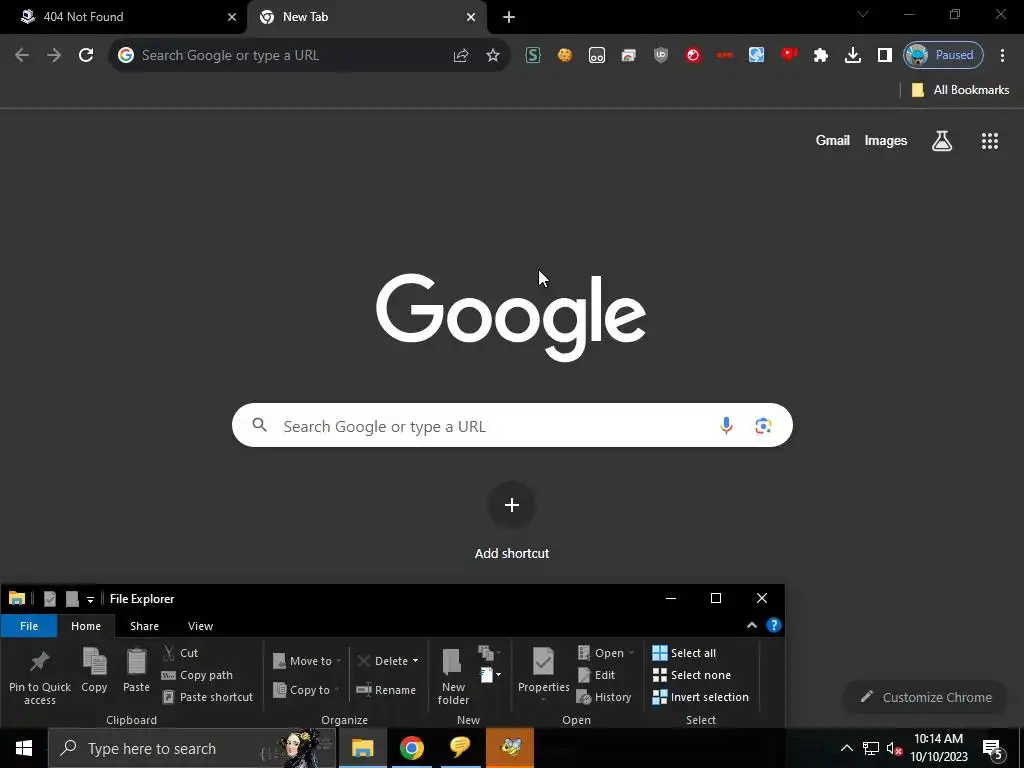Select the Share ribbon tab
Viewport: 1024px width, 768px height.
point(144,626)
